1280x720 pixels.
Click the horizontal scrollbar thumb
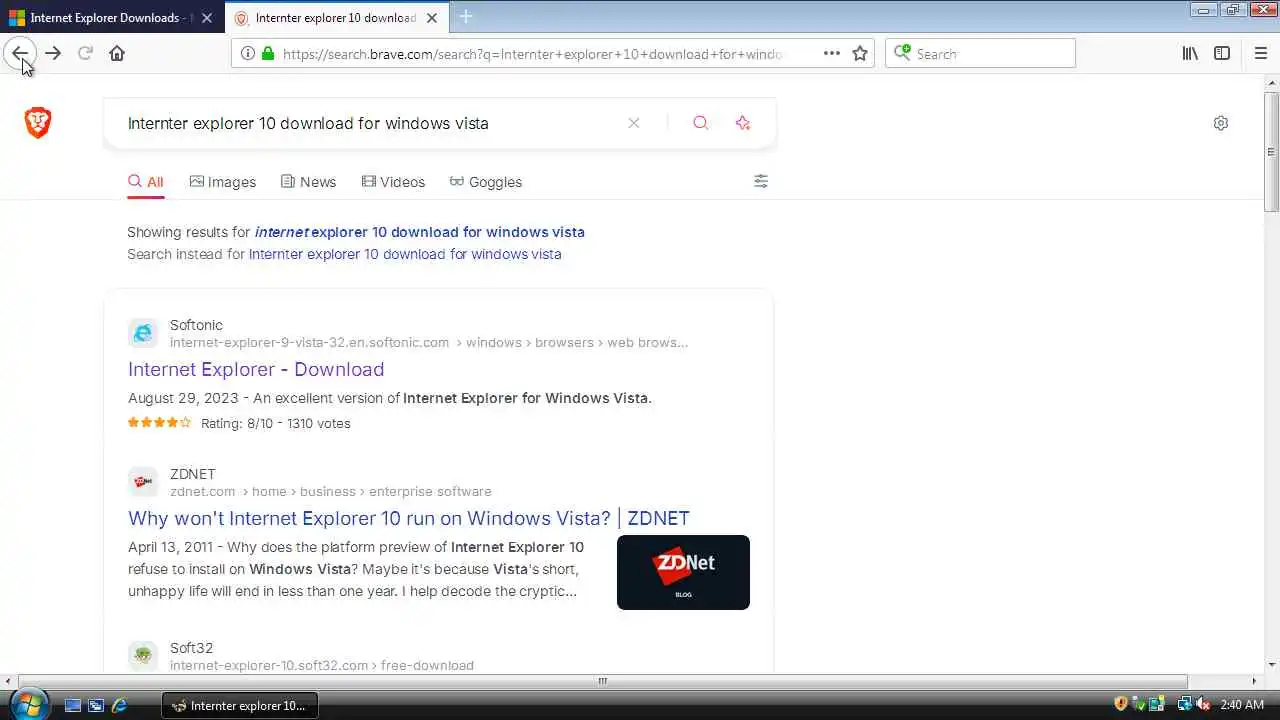[603, 681]
